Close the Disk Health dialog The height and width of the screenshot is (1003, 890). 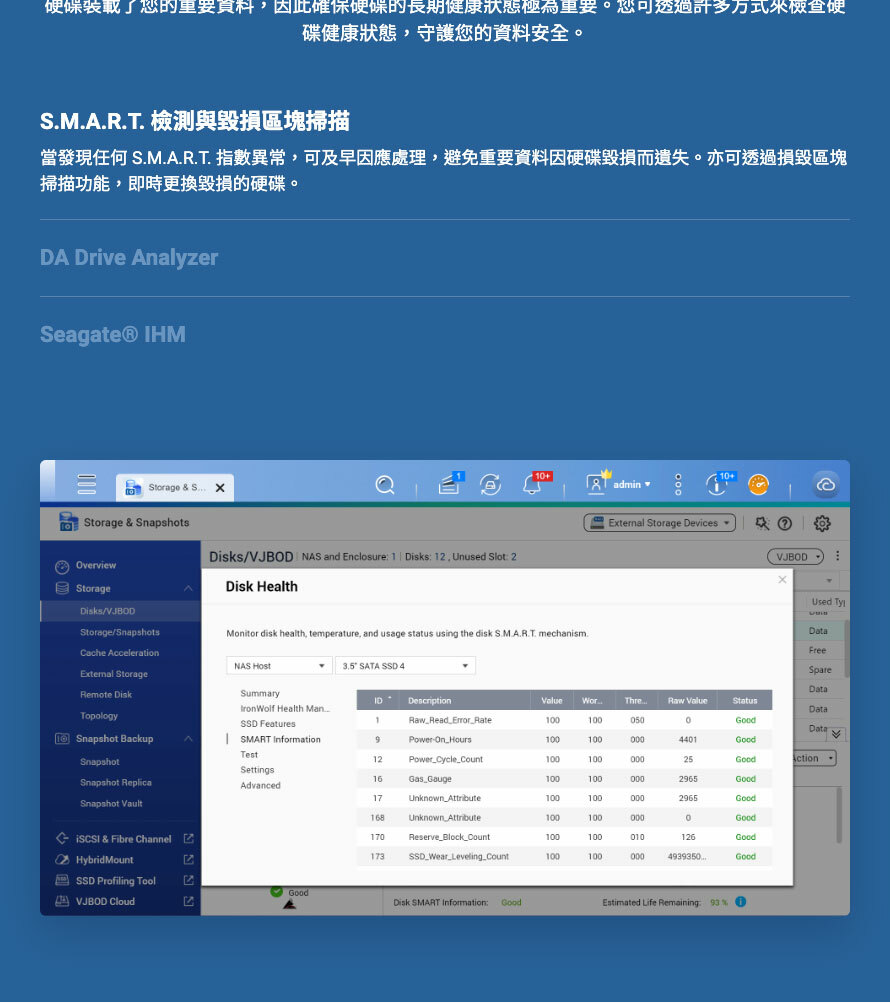[x=782, y=580]
